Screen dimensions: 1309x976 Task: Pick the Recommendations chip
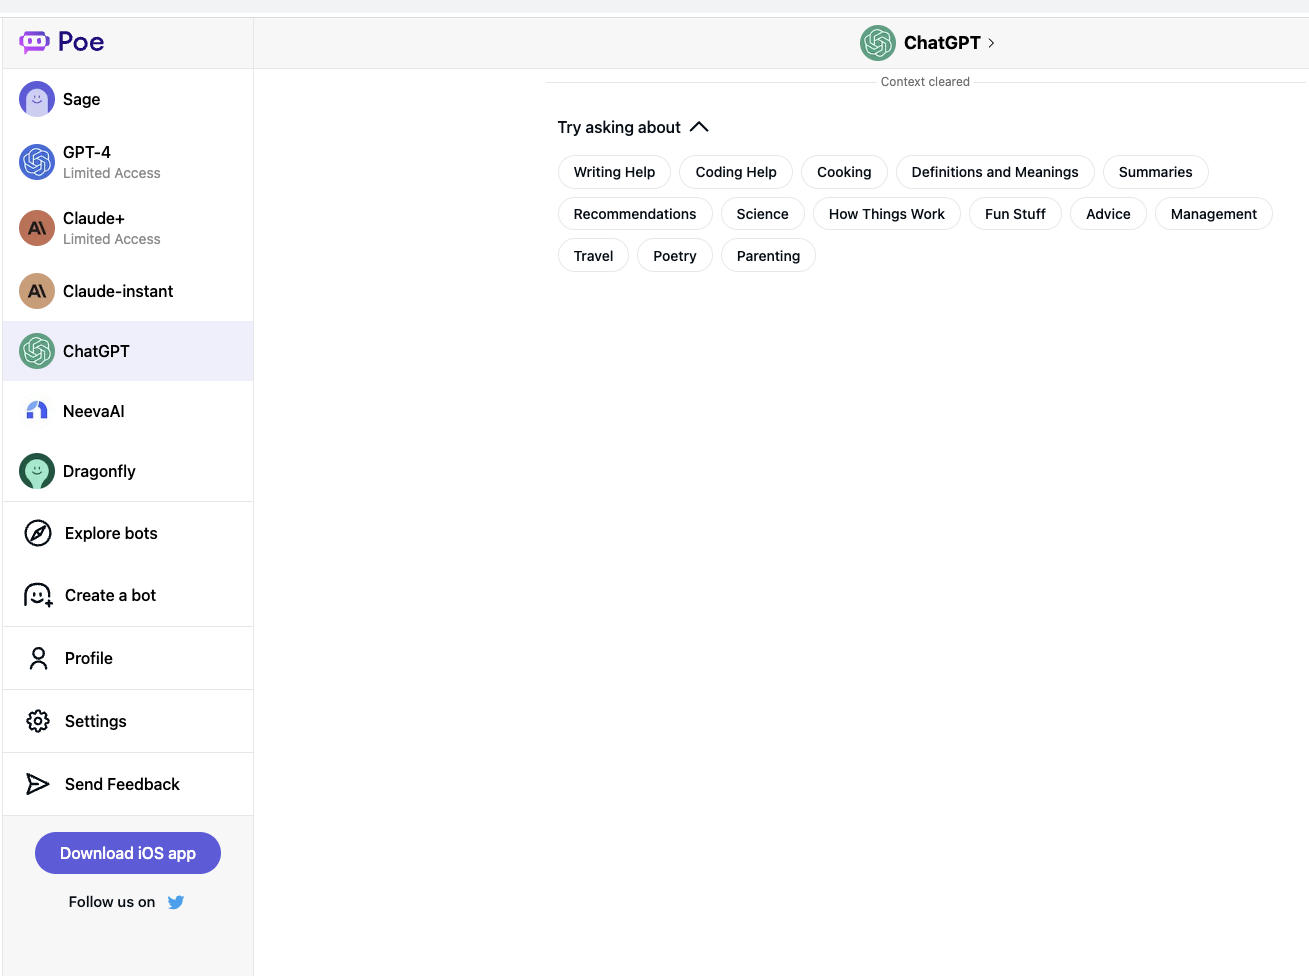pyautogui.click(x=635, y=214)
